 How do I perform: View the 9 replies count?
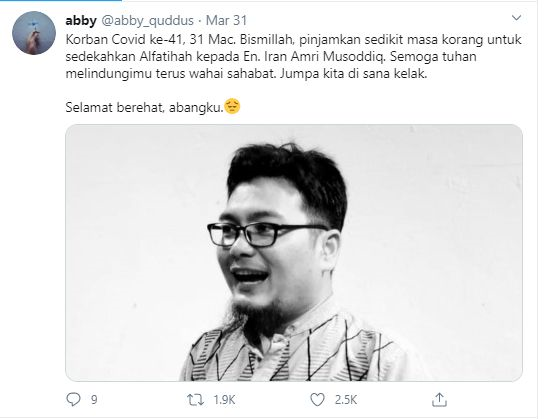[x=94, y=400]
